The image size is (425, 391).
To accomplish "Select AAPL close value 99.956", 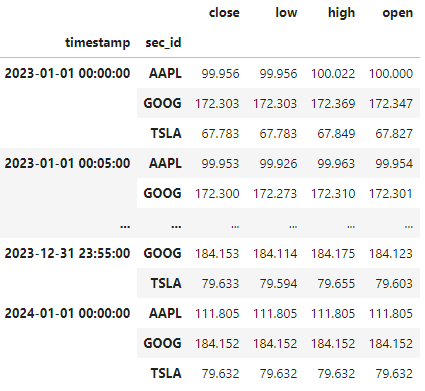I will (x=220, y=74).
